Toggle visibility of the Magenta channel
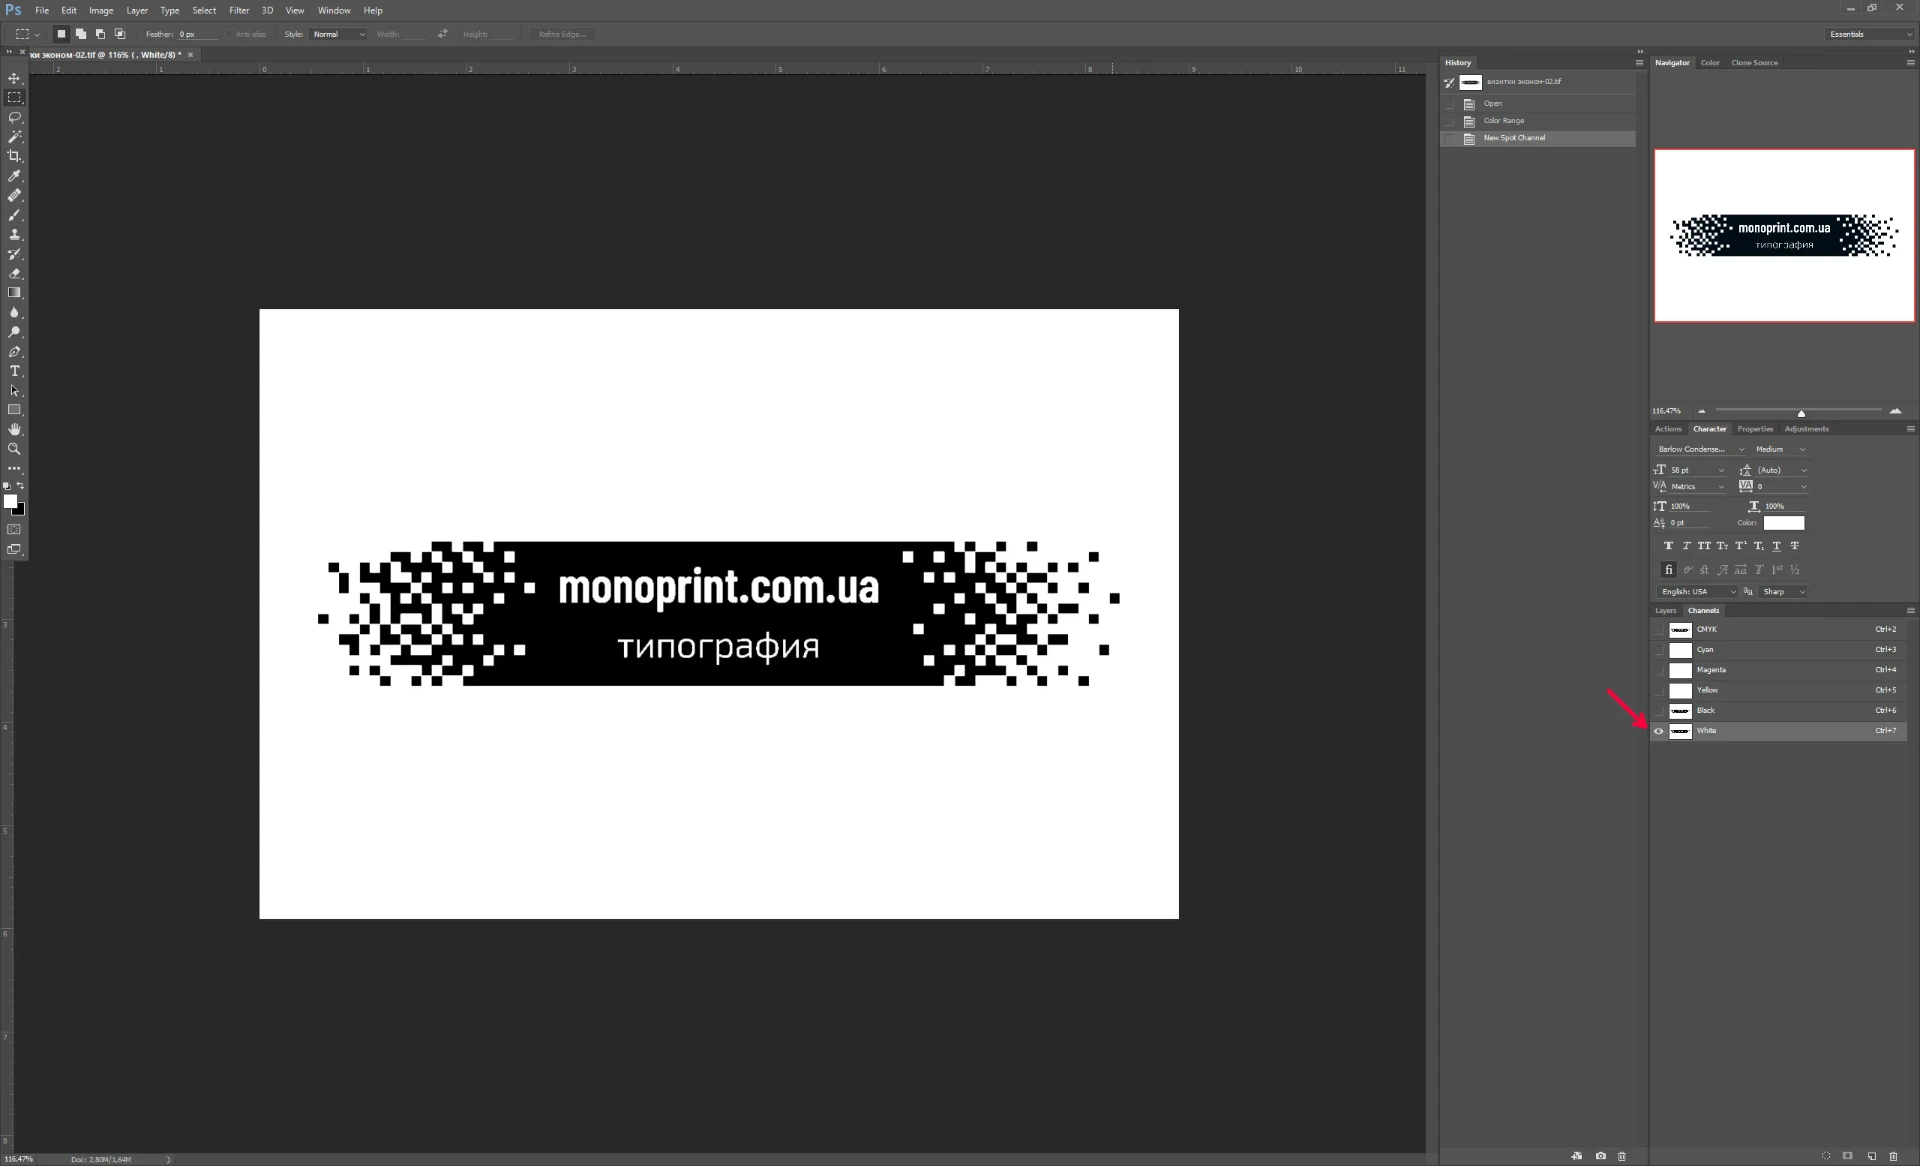The image size is (1920, 1166). (x=1659, y=670)
